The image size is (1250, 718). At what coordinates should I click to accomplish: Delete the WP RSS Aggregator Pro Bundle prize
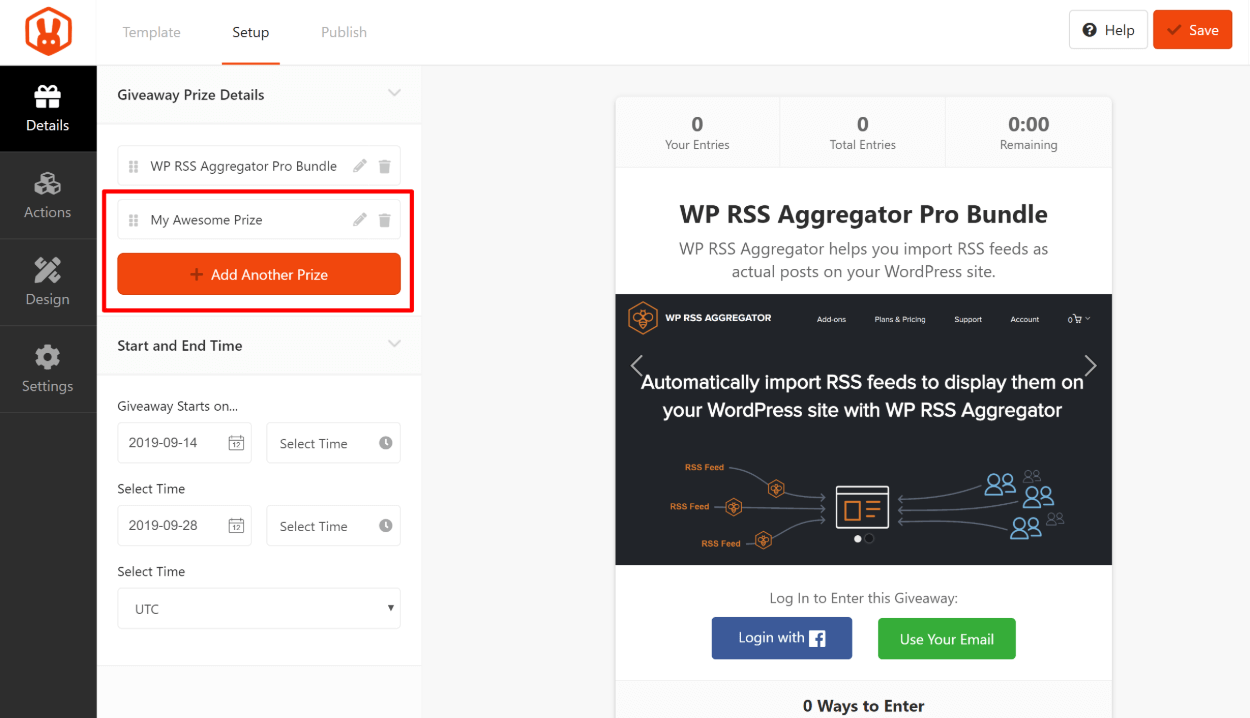pyautogui.click(x=384, y=166)
